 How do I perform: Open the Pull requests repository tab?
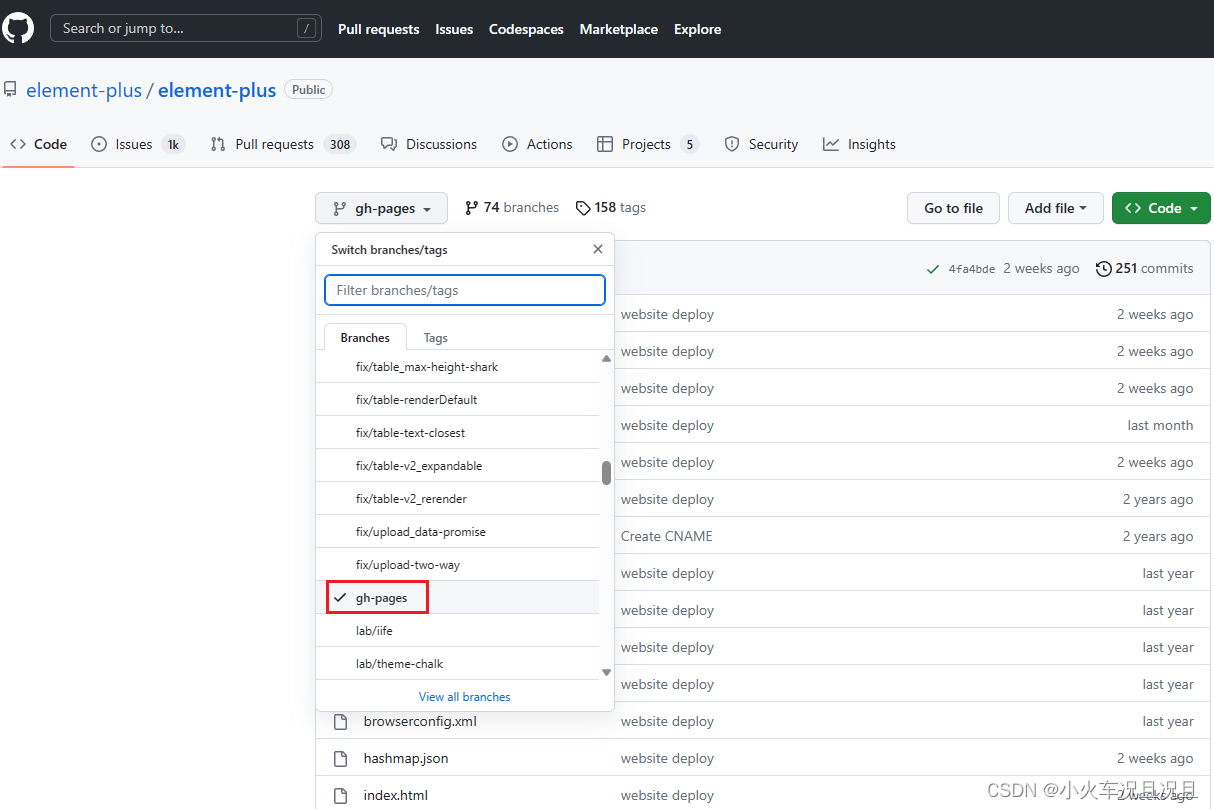pyautogui.click(x=283, y=144)
